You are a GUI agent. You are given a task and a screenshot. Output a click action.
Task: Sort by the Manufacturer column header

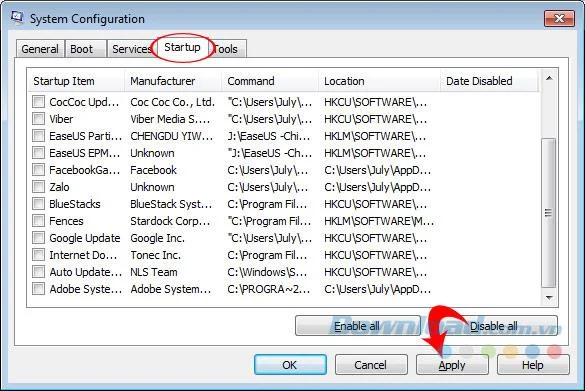[x=173, y=81]
